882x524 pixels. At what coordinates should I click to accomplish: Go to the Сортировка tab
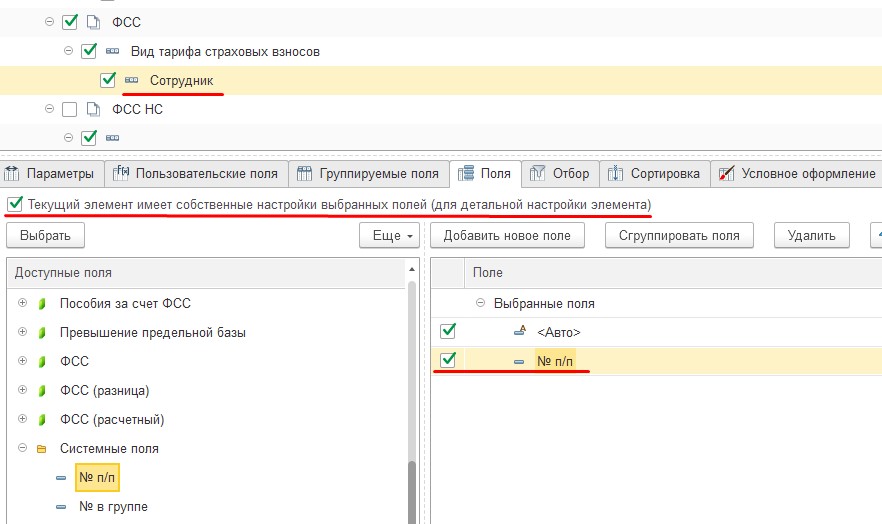[655, 174]
